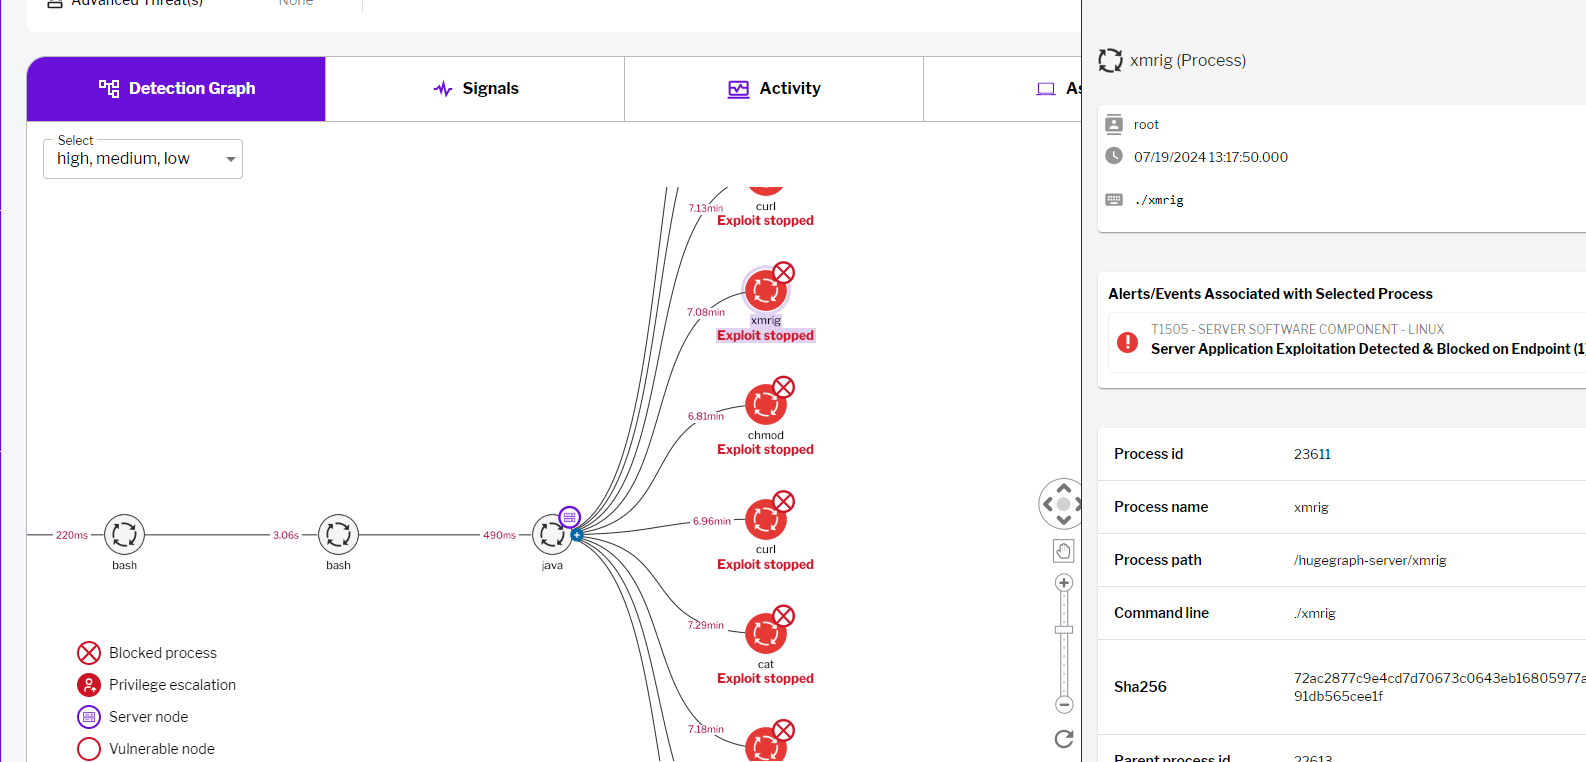Click Exploit stopped label under cat
This screenshot has height=762, width=1586.
766,679
